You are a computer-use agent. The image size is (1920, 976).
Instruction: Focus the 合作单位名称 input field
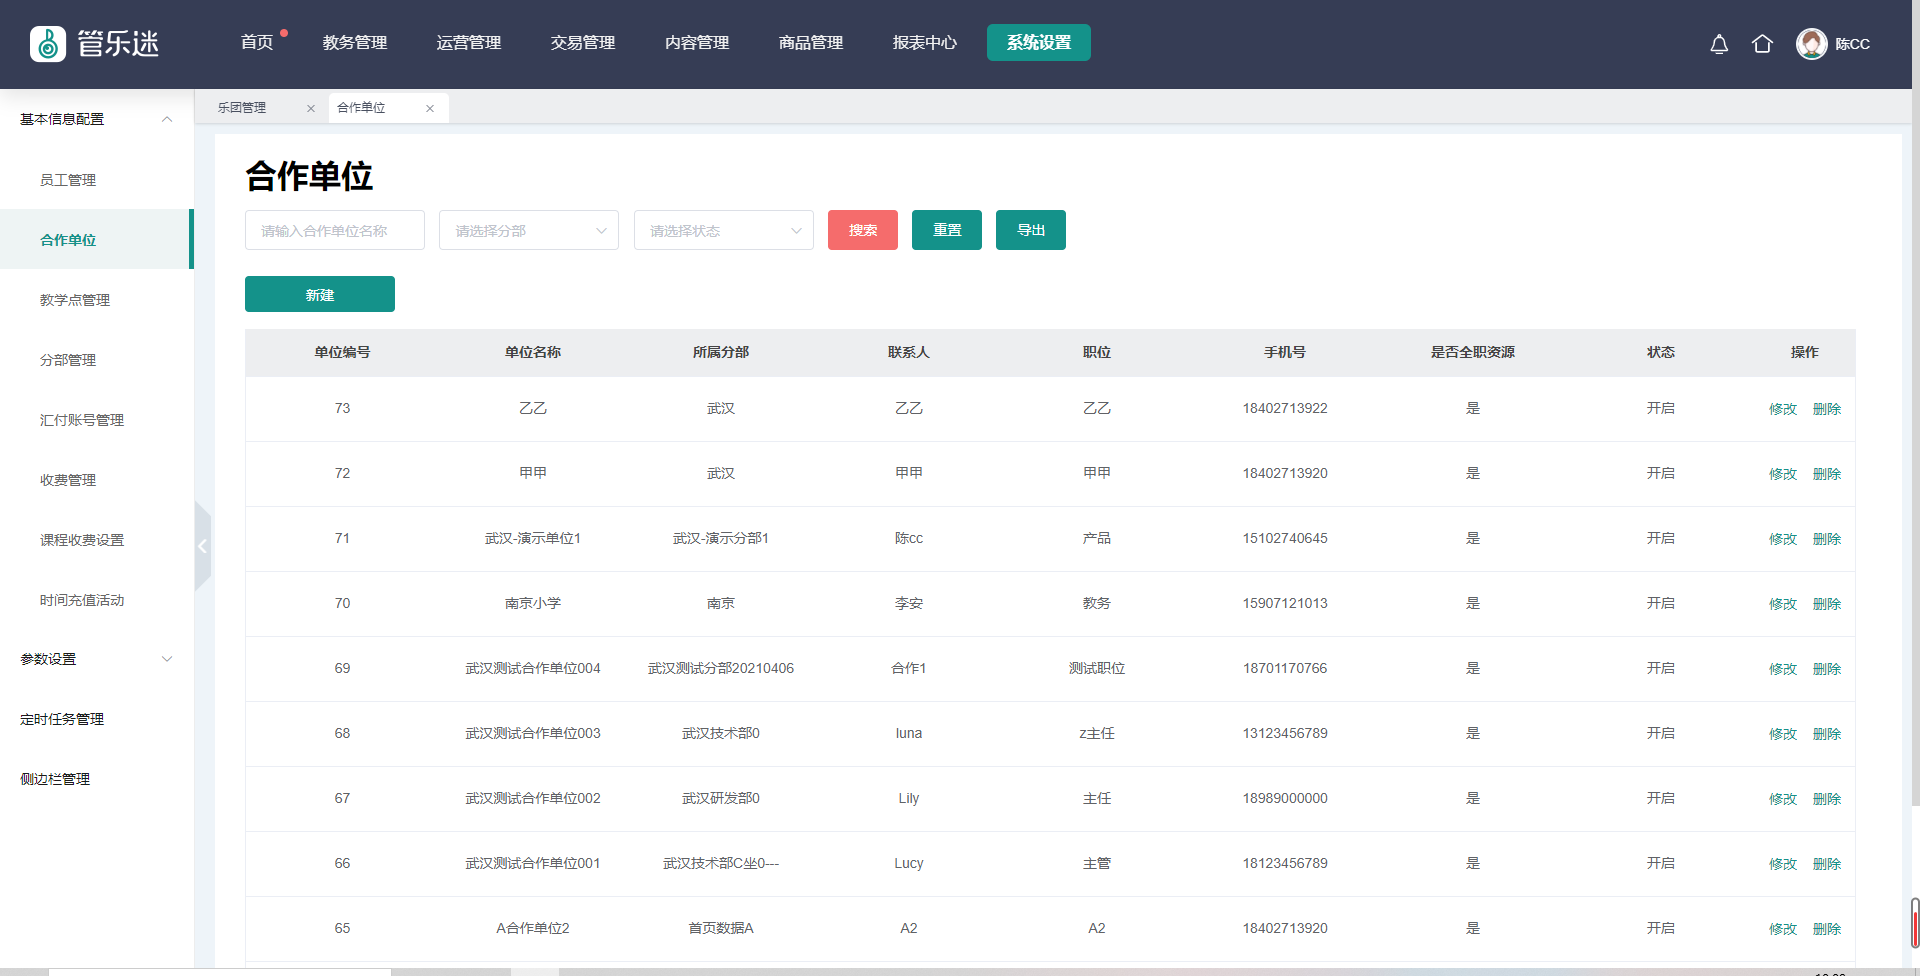(x=334, y=230)
